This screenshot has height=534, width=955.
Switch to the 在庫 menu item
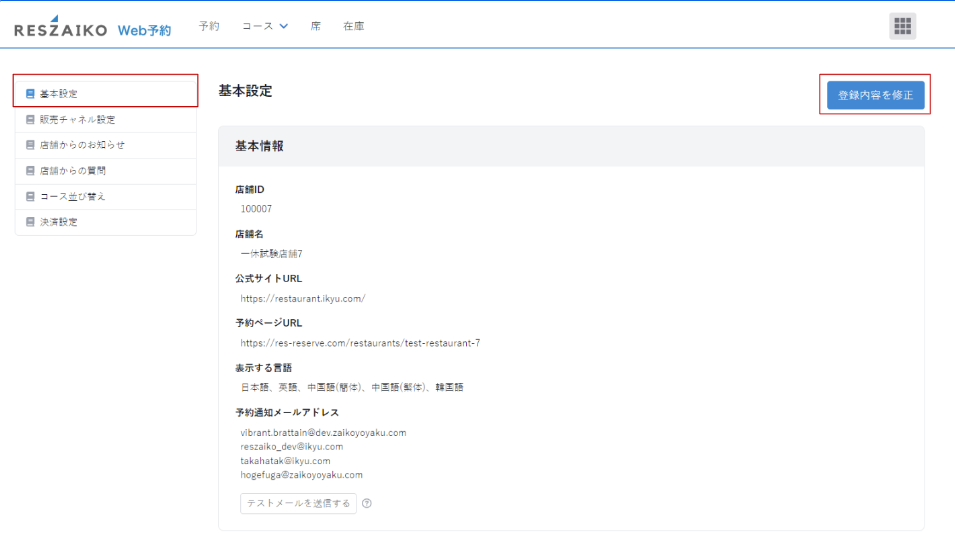pos(353,27)
